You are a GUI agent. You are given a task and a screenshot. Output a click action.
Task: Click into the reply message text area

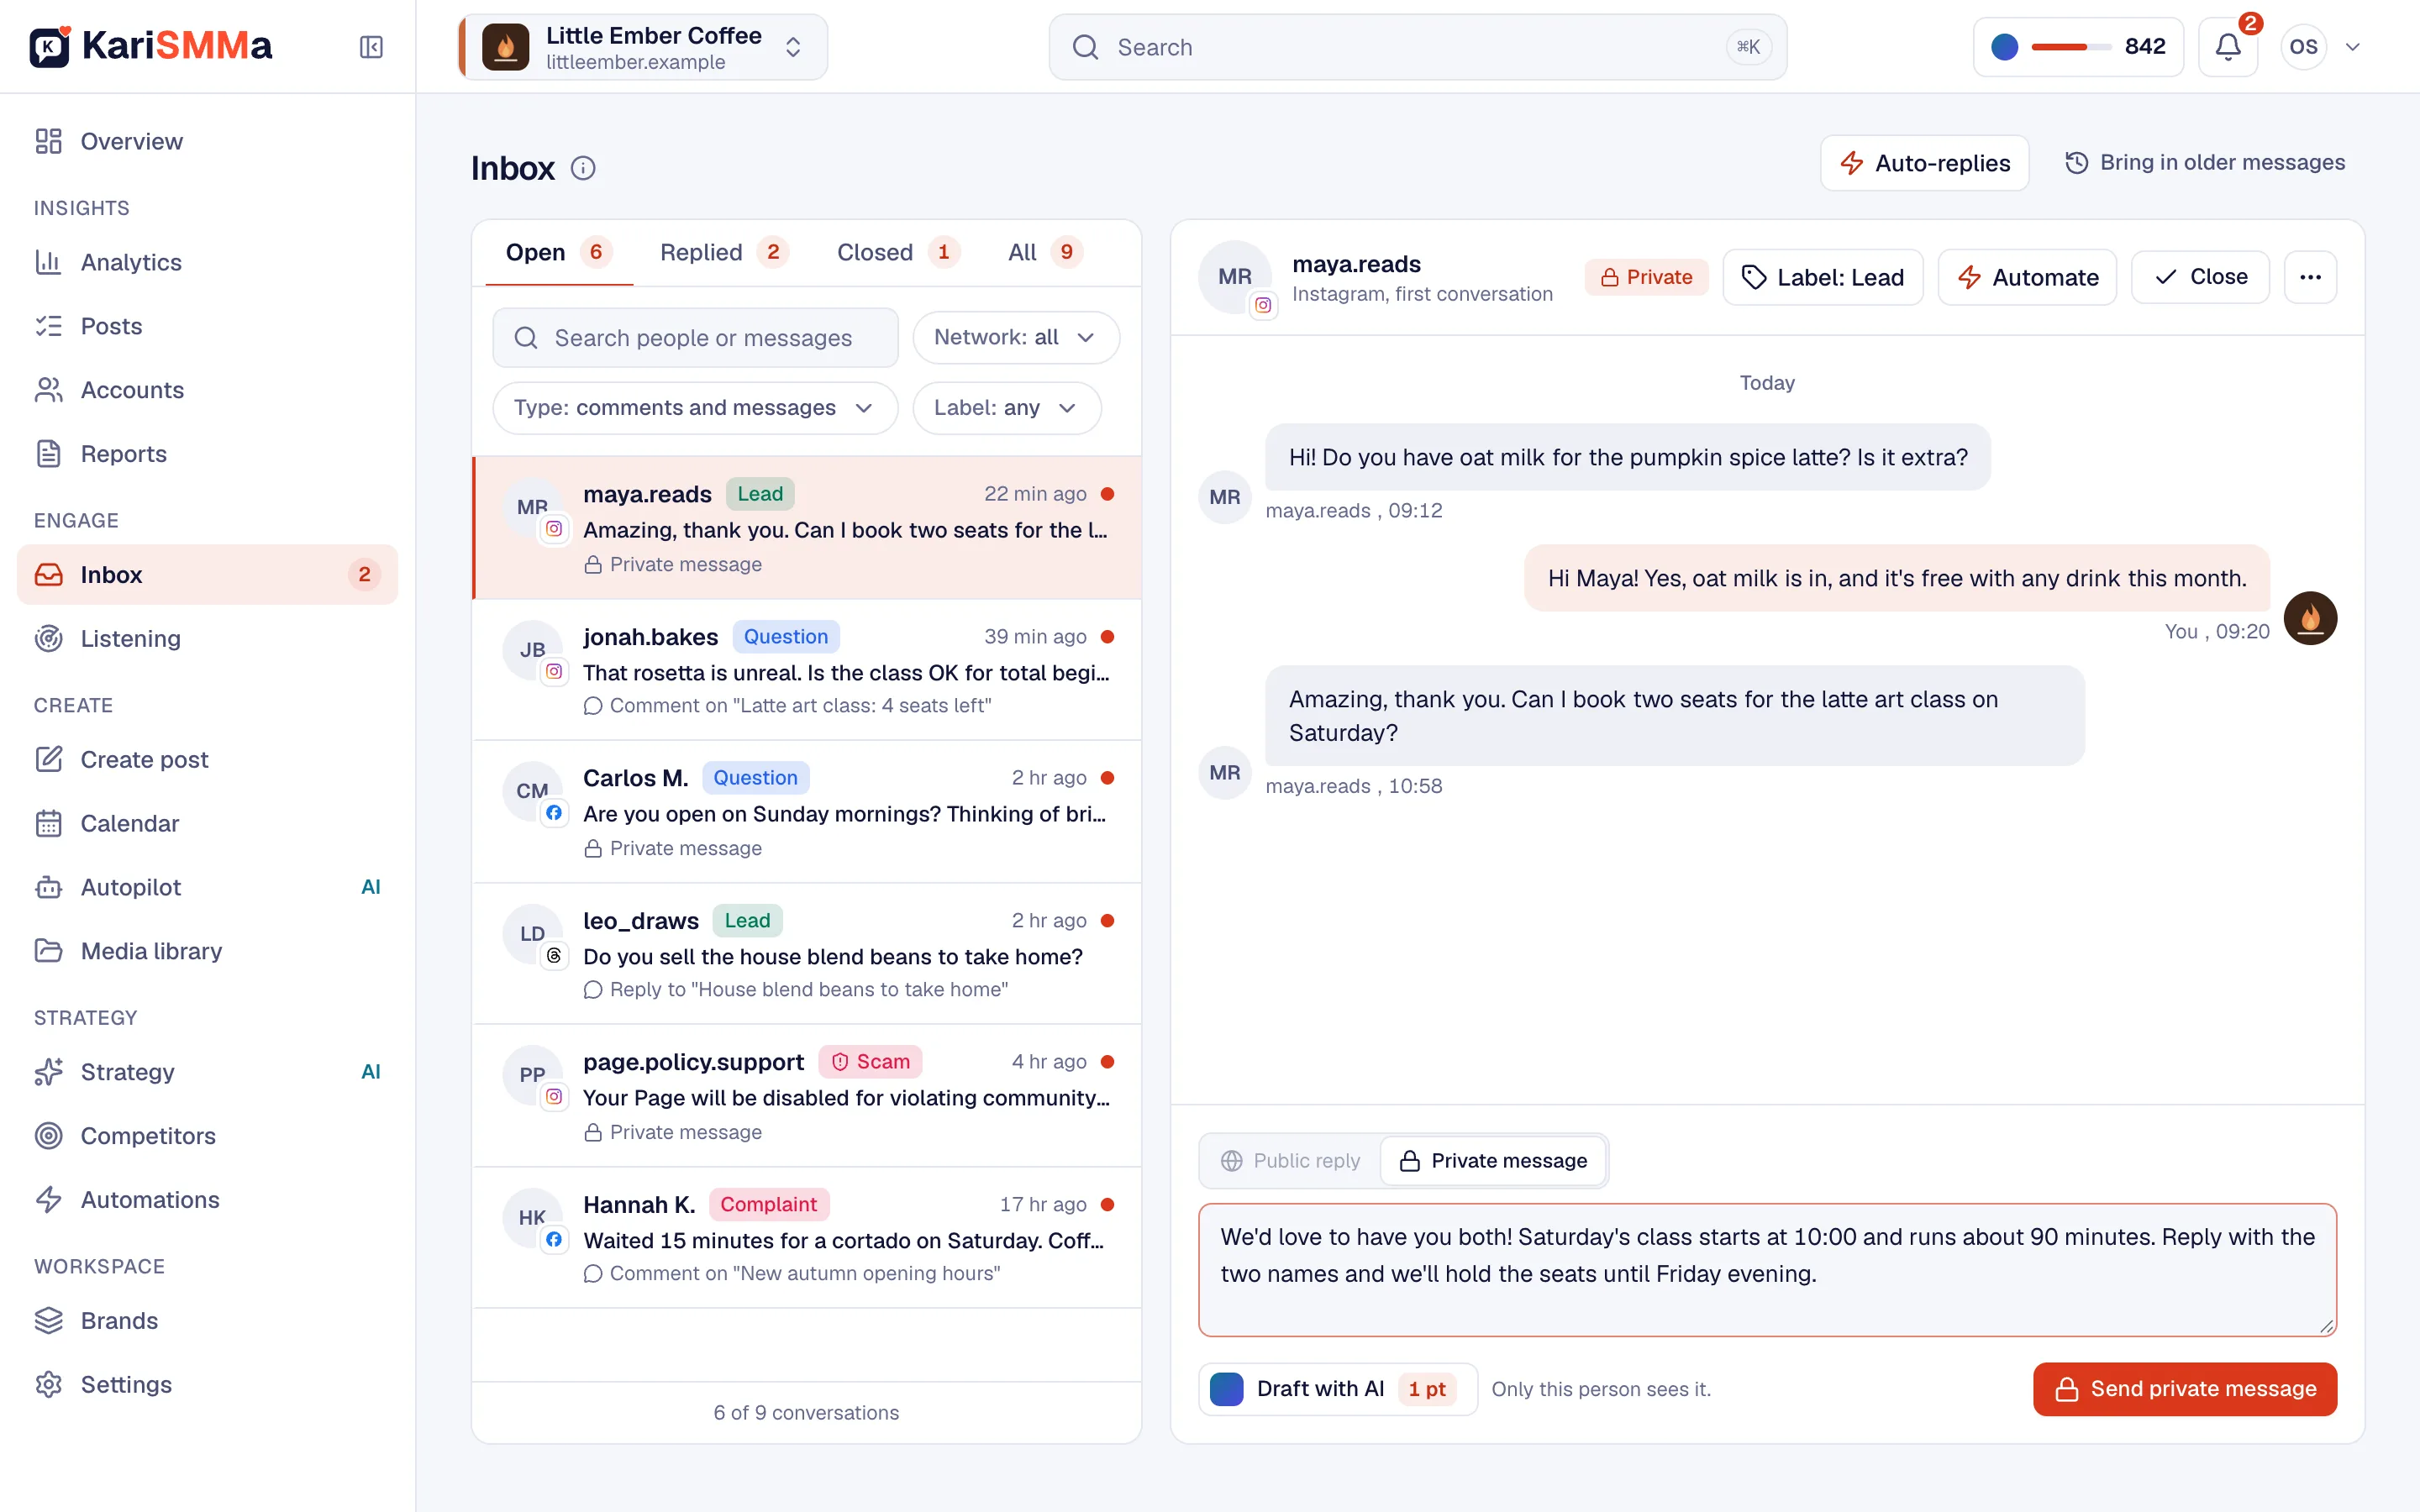(x=1767, y=1269)
